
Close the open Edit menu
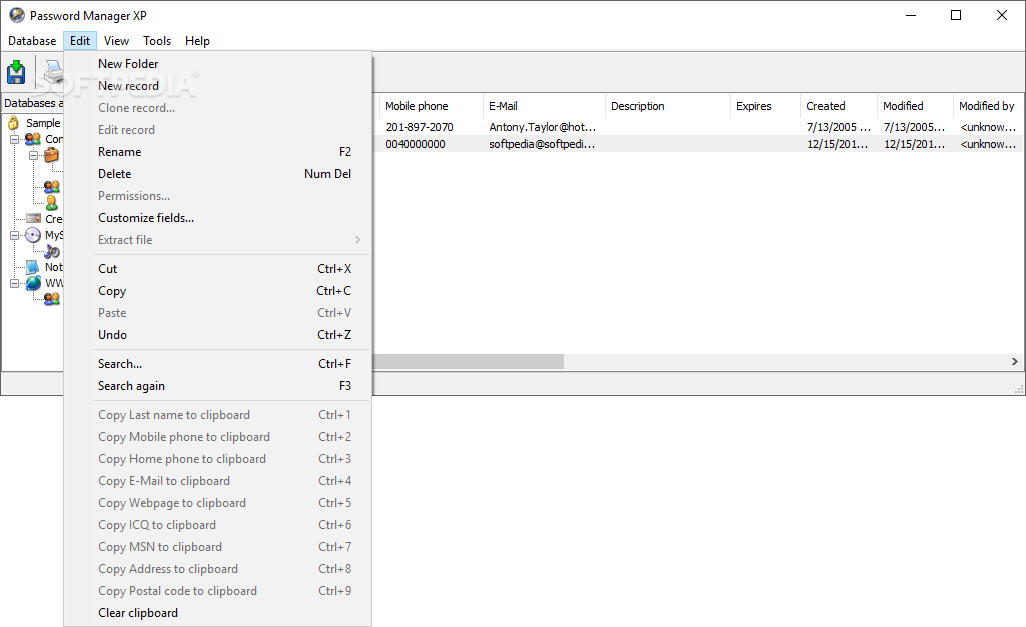[x=80, y=41]
